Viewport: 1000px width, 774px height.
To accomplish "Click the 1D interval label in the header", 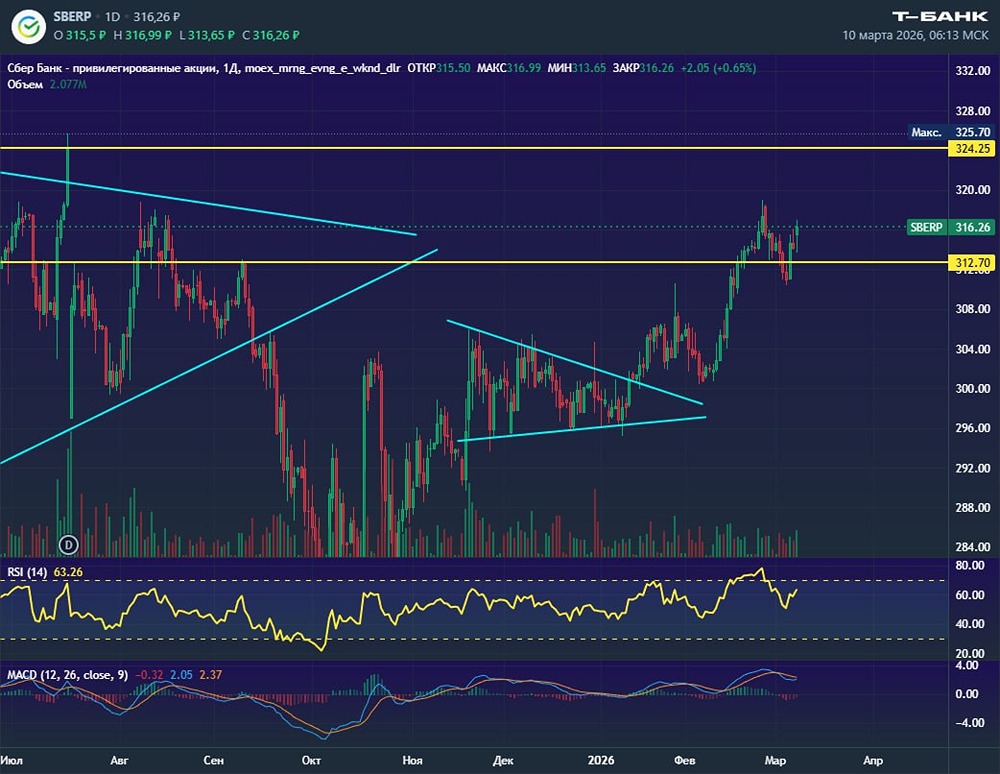I will [x=112, y=17].
